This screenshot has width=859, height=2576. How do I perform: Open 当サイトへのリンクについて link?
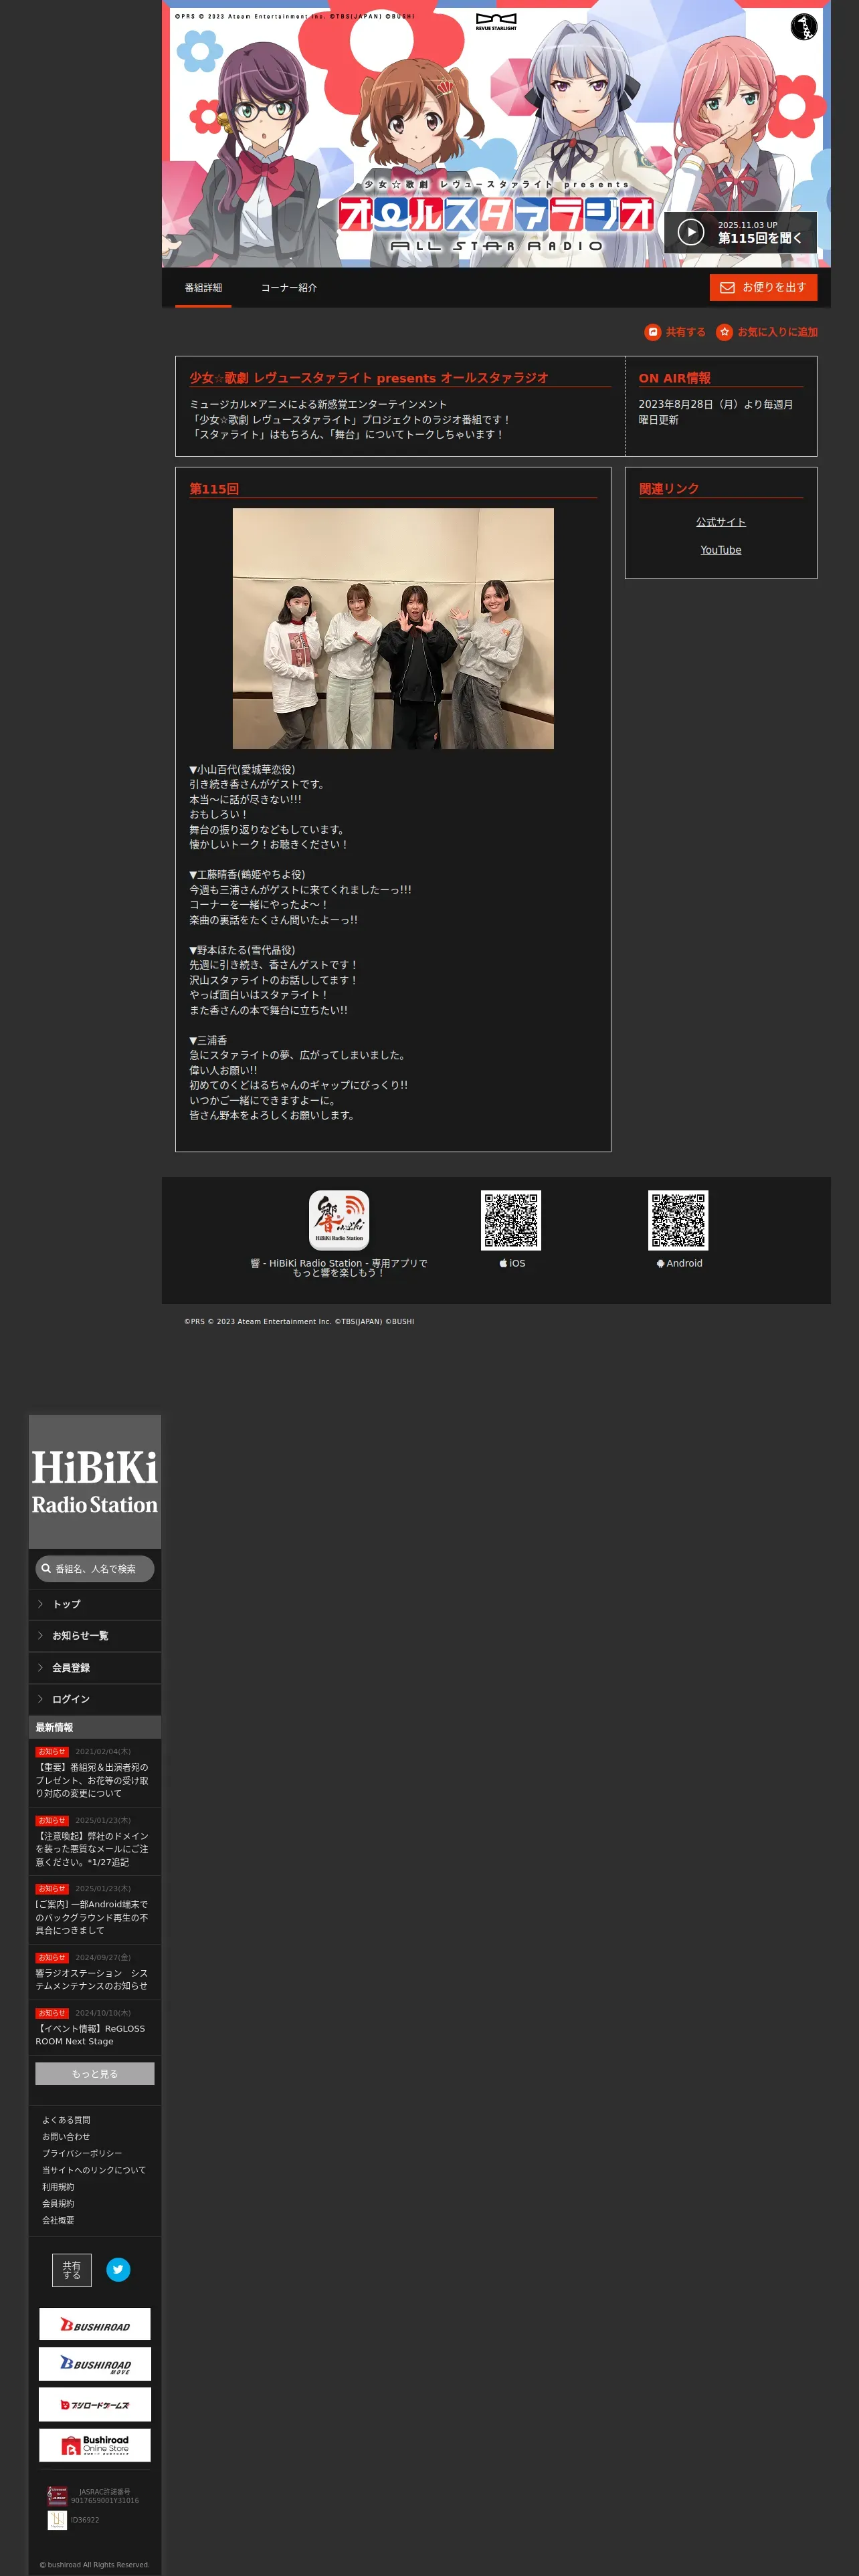point(94,2170)
